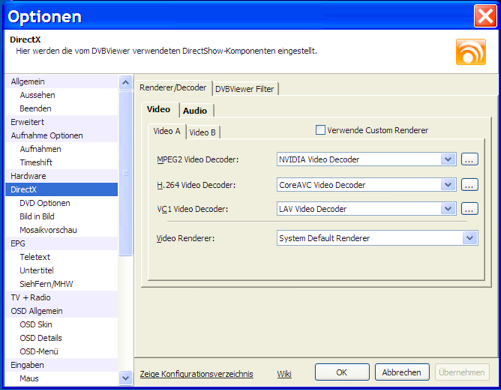Image resolution: width=501 pixels, height=390 pixels.
Task: Open Zeige Konfigurationsverzeichnis link
Action: coord(196,374)
